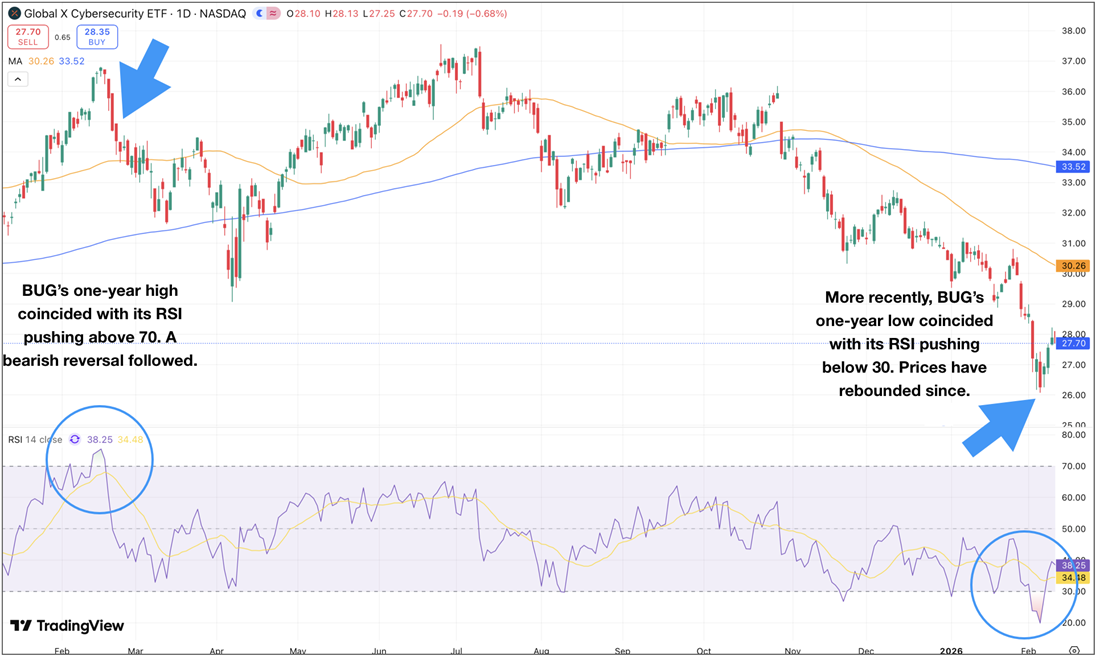Select Feb on the time axis
This screenshot has width=1100, height=660.
(62, 650)
